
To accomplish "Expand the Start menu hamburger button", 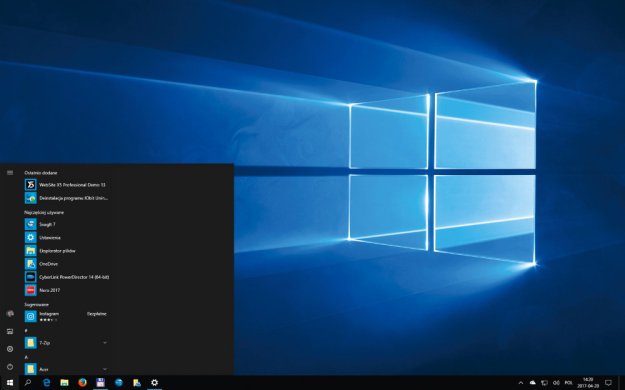I will point(10,173).
